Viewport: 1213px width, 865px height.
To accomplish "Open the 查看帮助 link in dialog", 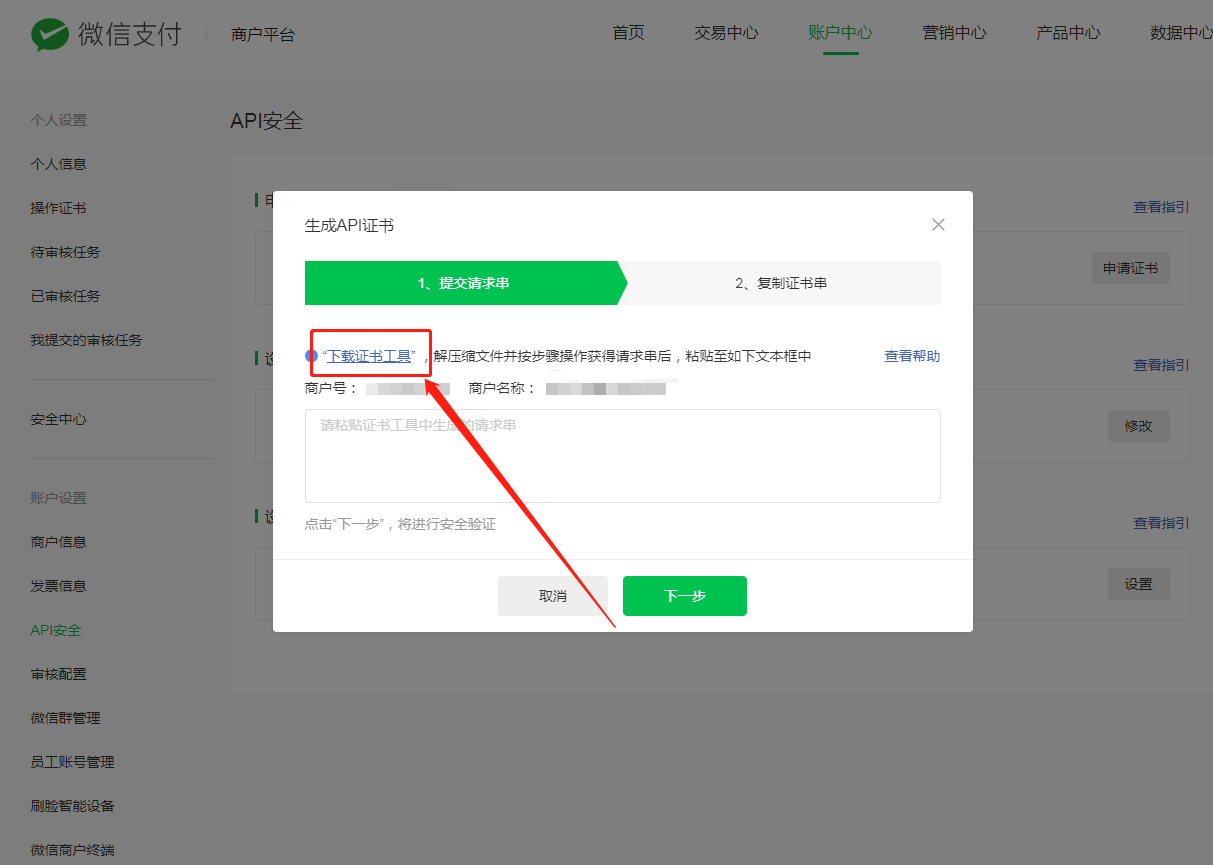I will click(911, 356).
